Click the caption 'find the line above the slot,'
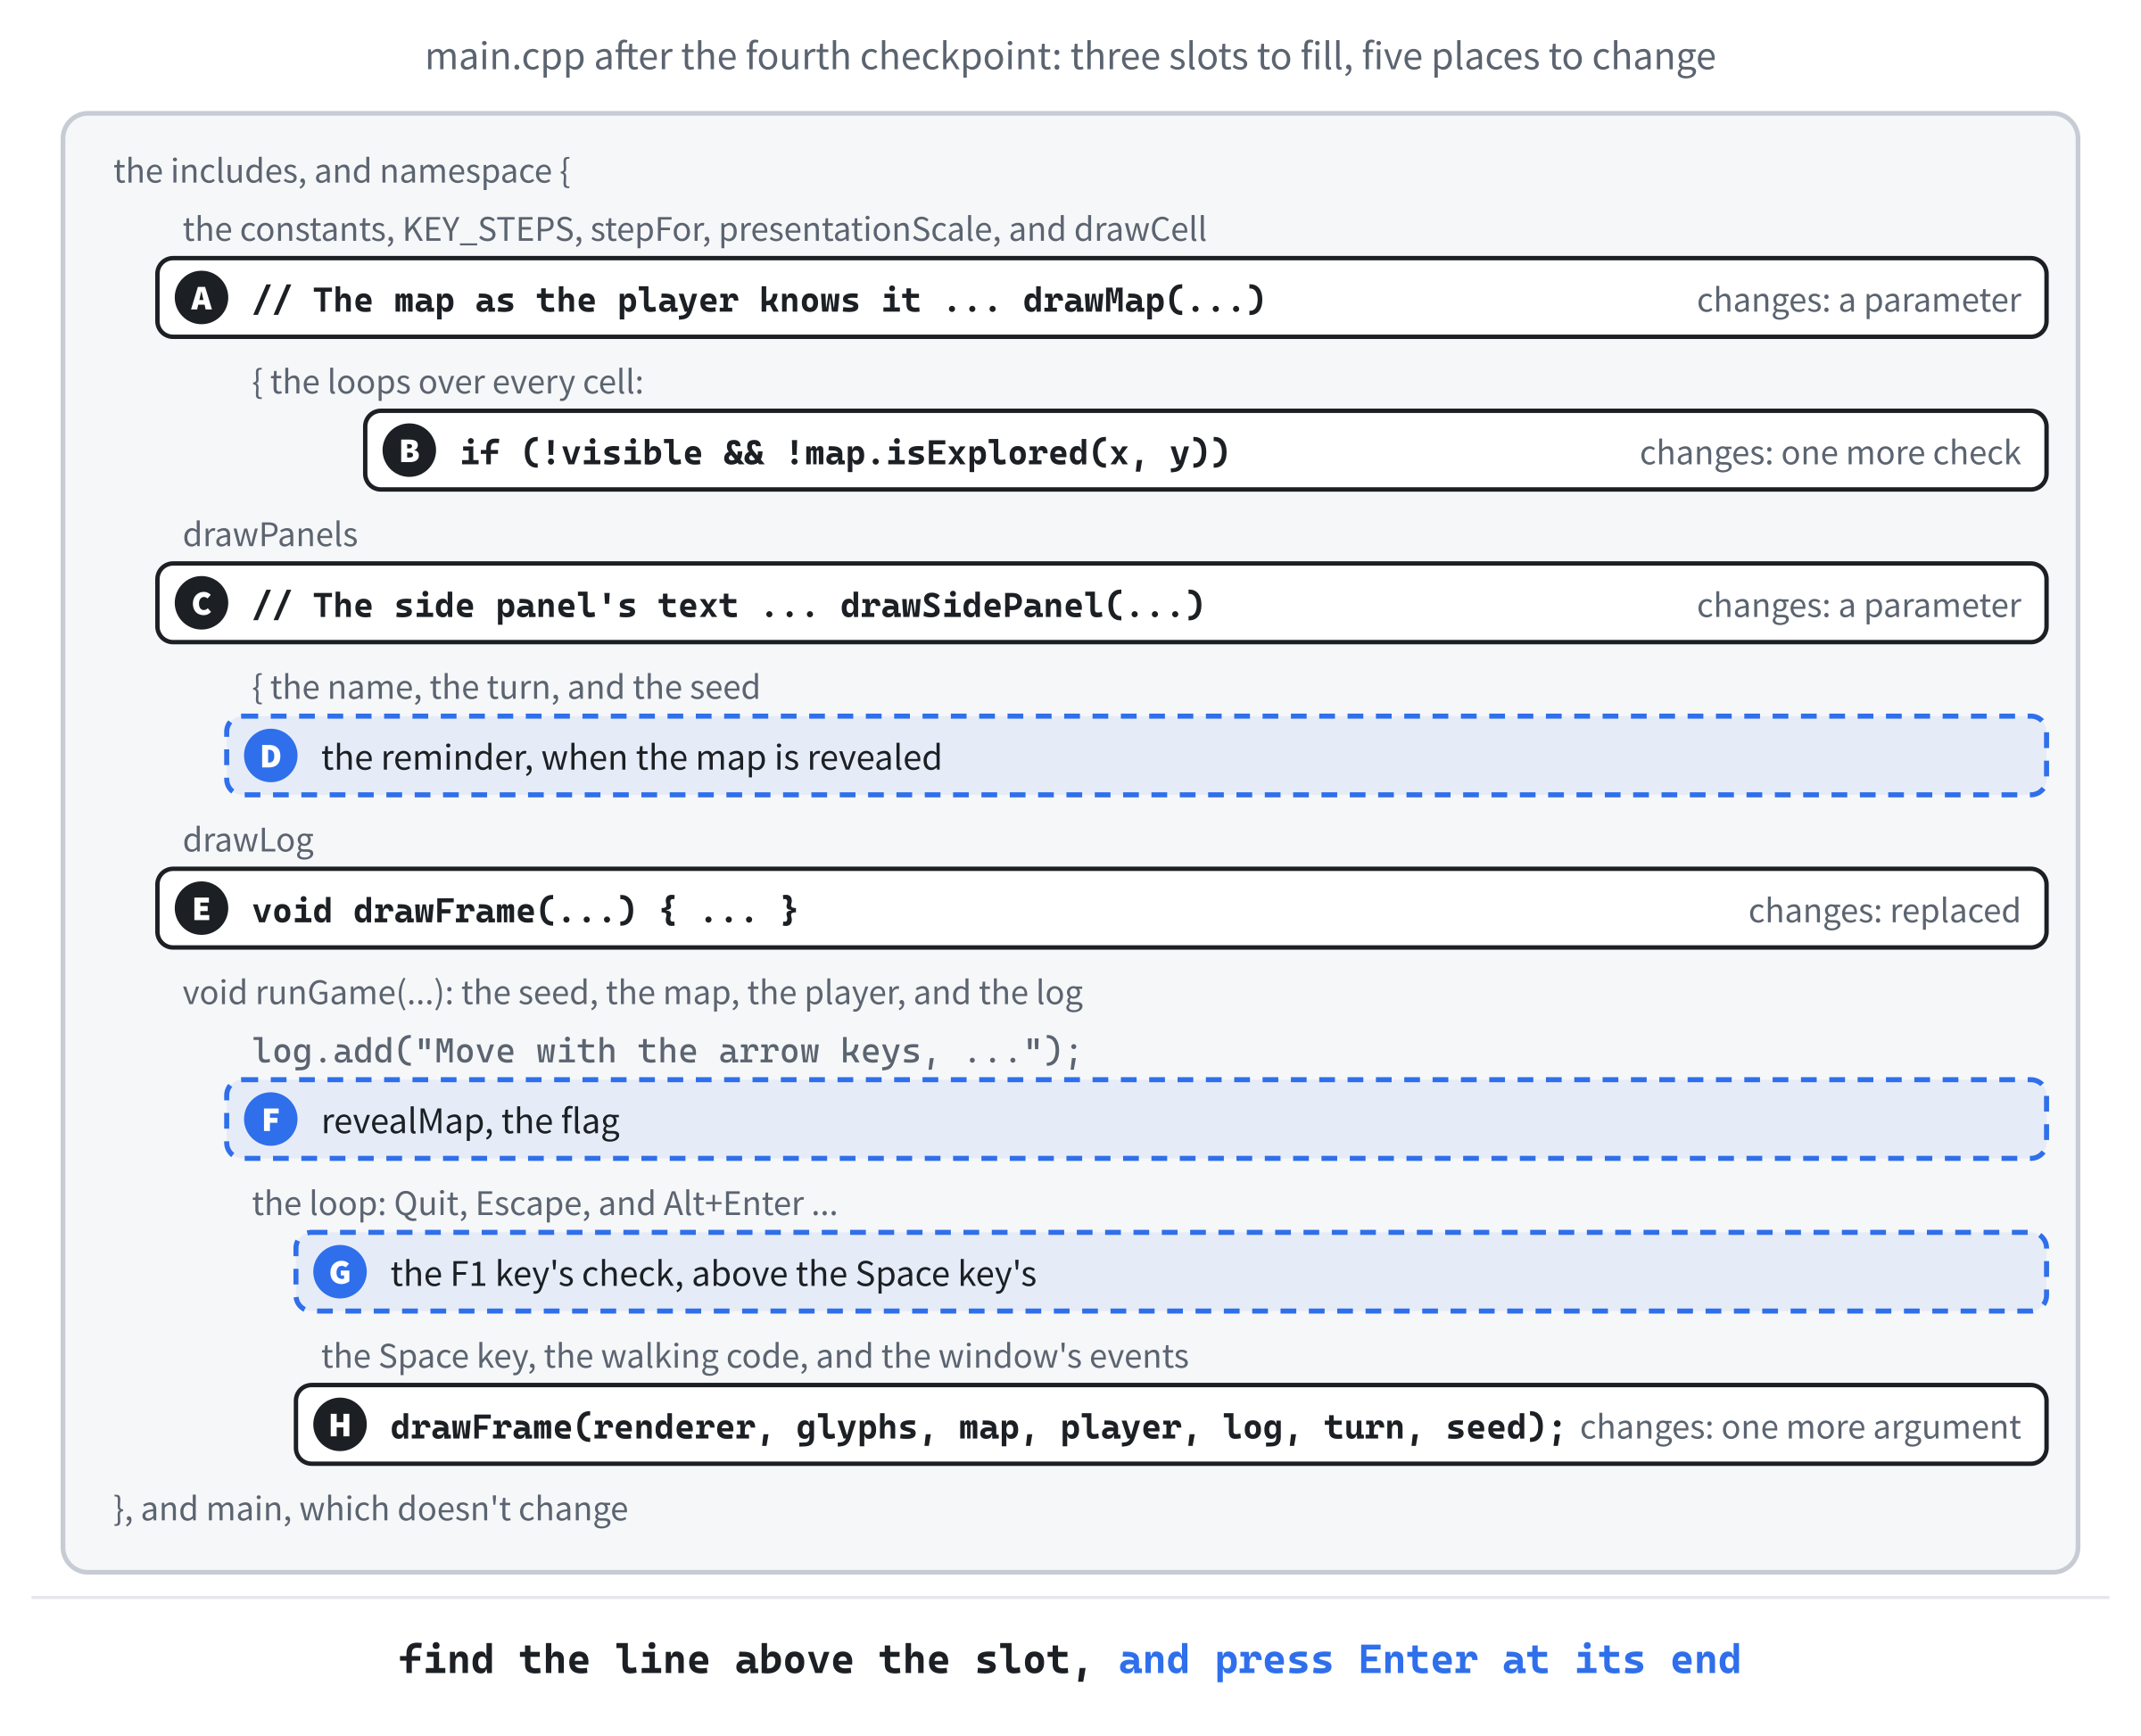The width and height of the screenshot is (2141, 1736). point(745,1659)
